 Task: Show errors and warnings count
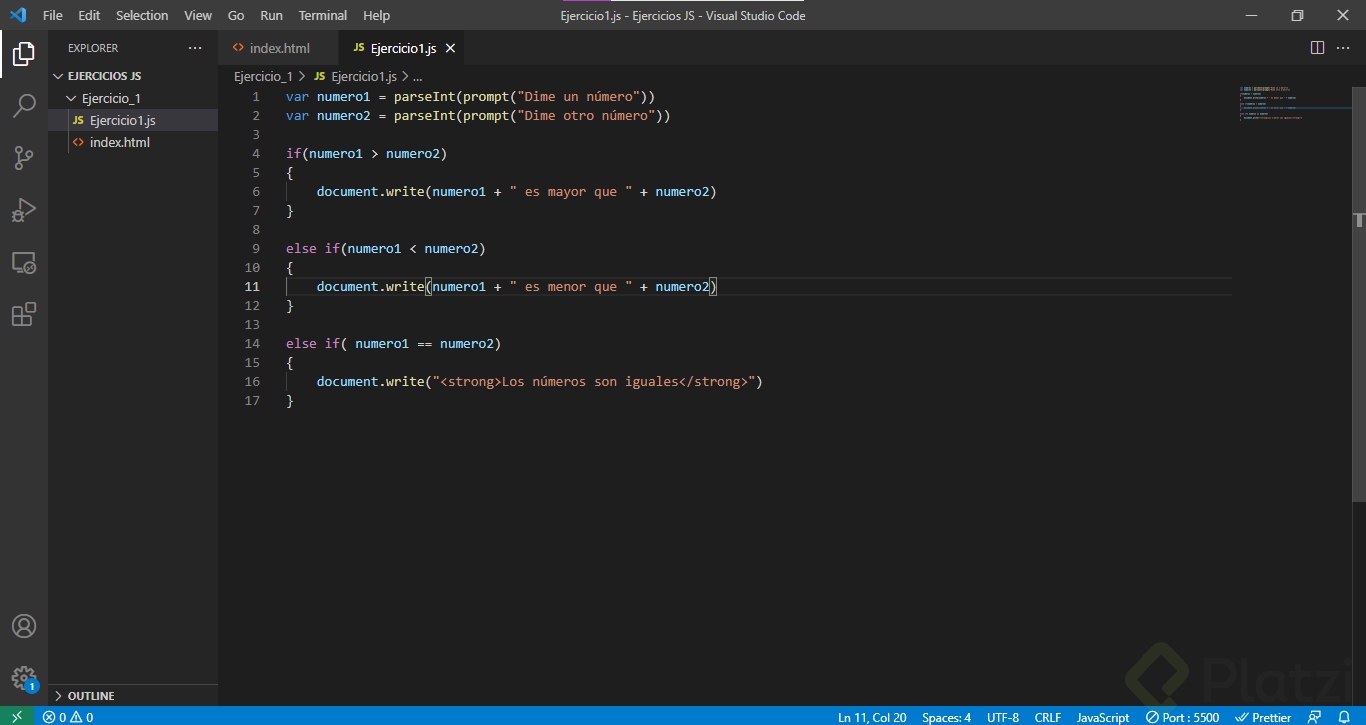pyautogui.click(x=68, y=717)
